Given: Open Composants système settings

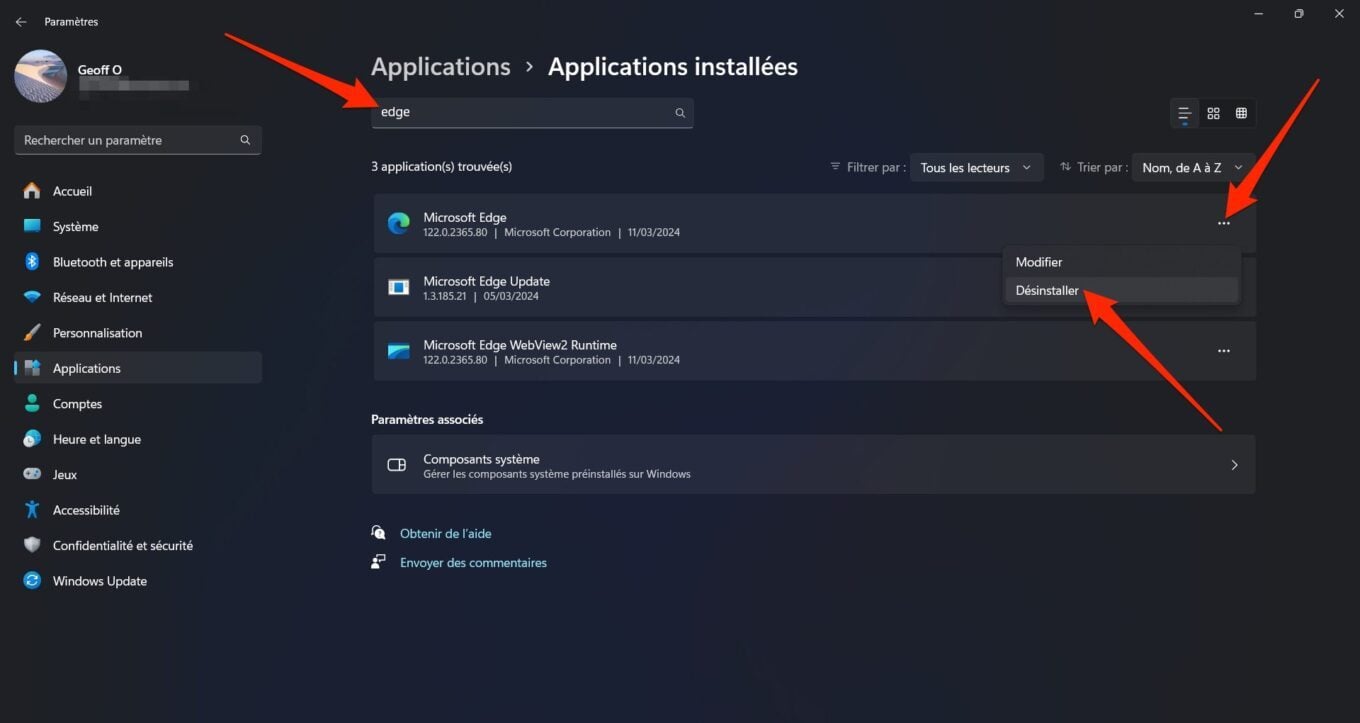Looking at the screenshot, I should [x=813, y=465].
